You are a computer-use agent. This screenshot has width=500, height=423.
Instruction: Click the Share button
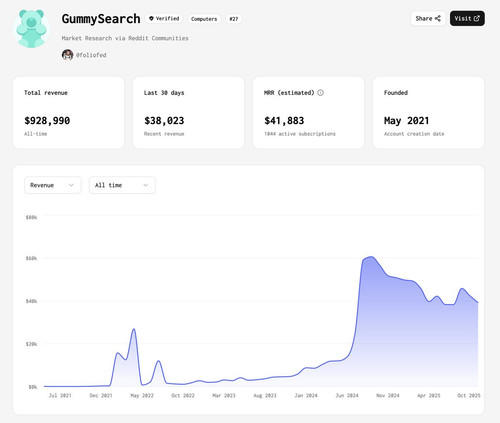coord(428,18)
